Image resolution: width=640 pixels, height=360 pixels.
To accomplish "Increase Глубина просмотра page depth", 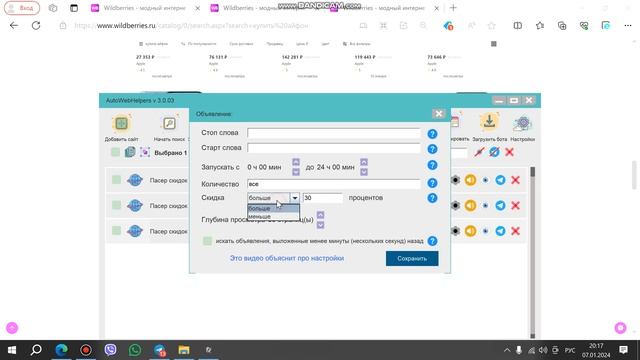I will coord(320,215).
